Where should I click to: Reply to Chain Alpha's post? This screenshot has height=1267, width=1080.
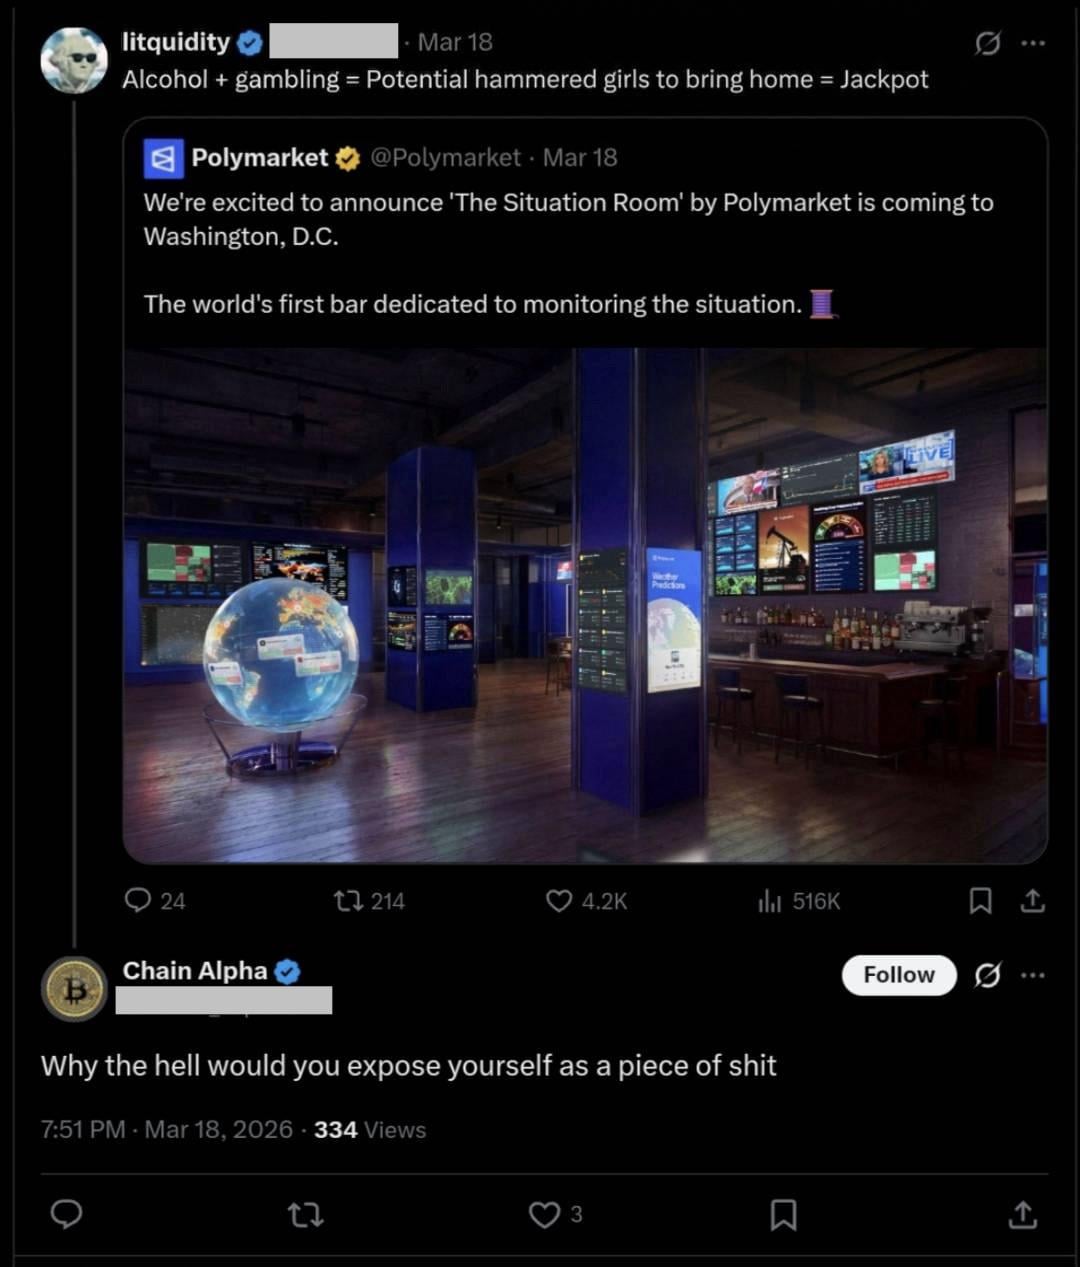click(66, 1214)
